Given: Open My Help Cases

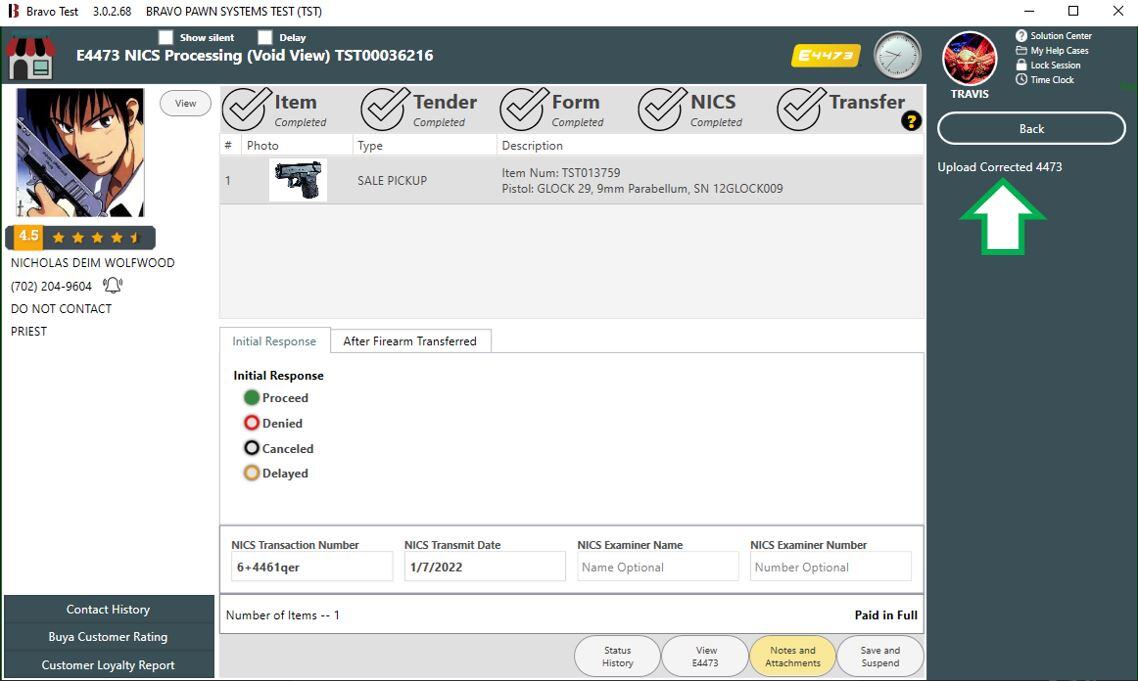Looking at the screenshot, I should [1052, 51].
